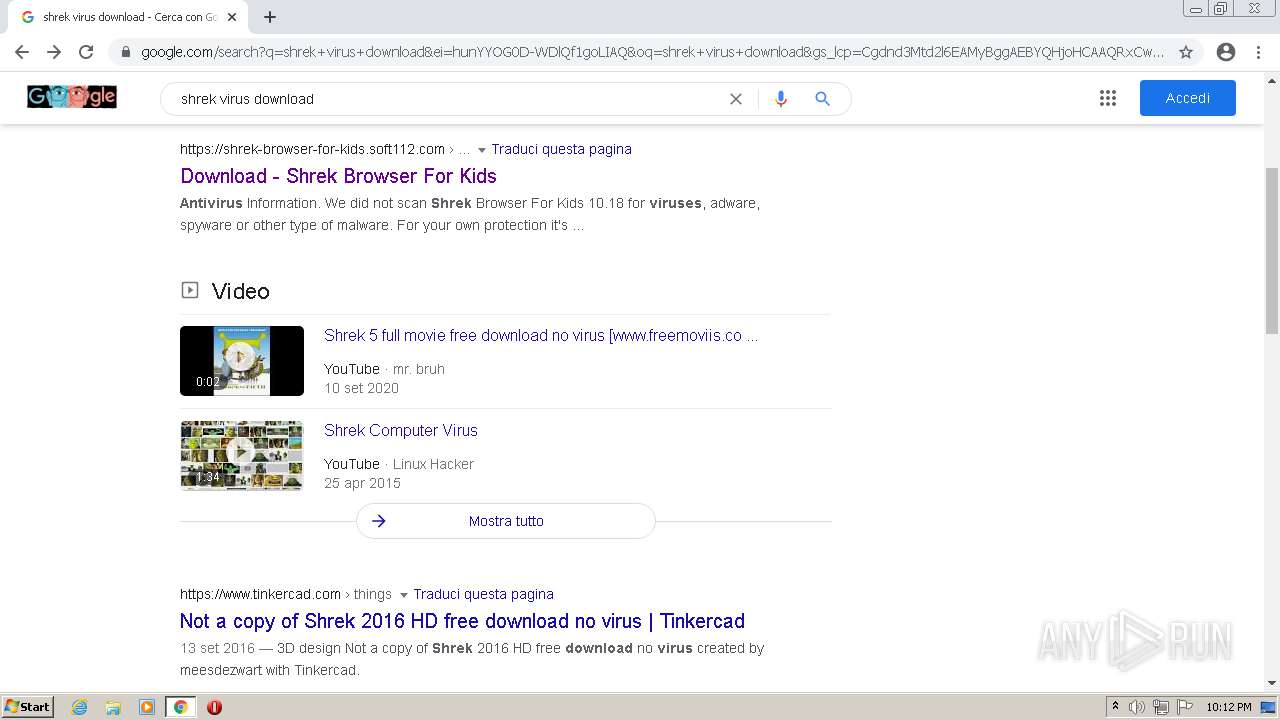The image size is (1280, 720).
Task: Translate the Tinkercad result page
Action: pyautogui.click(x=483, y=594)
